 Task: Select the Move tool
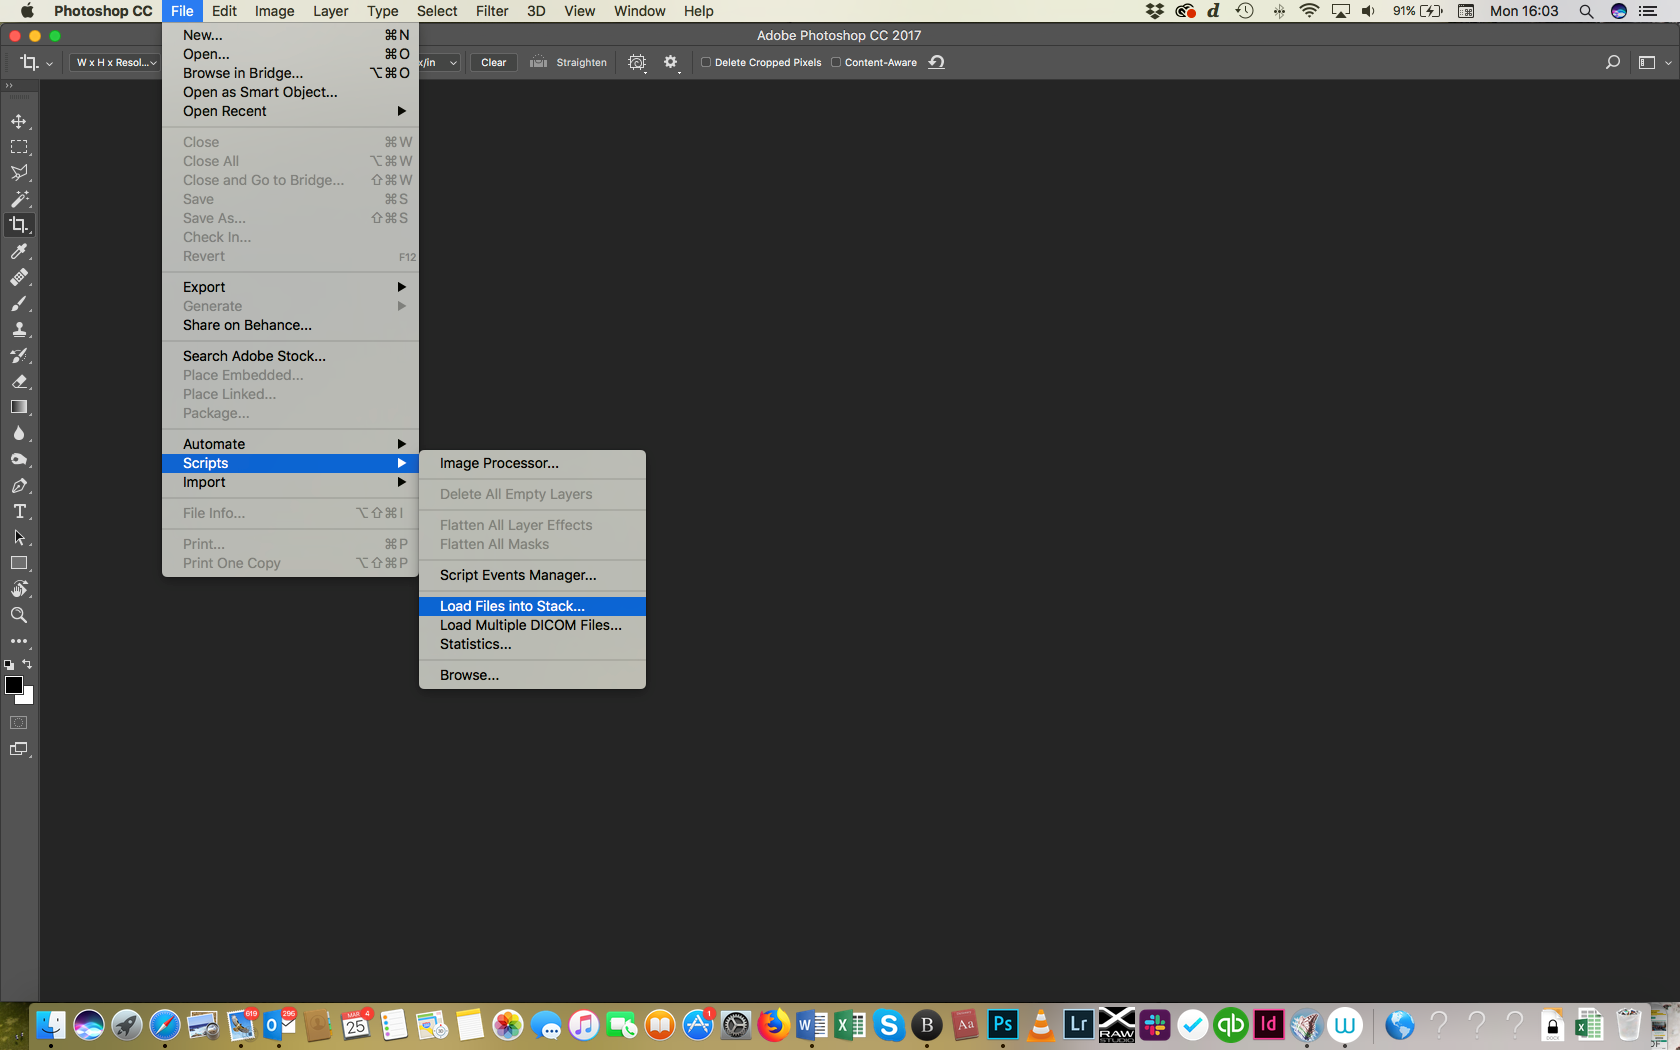[x=19, y=121]
